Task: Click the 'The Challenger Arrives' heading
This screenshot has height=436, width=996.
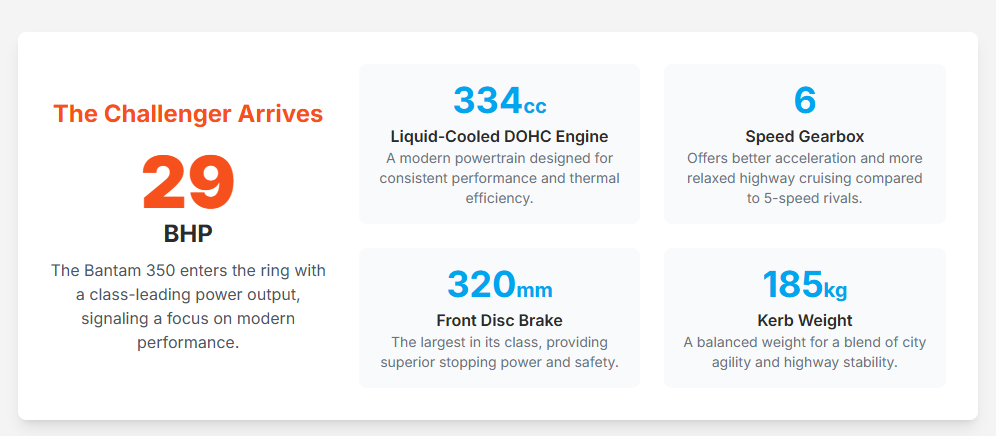Action: click(188, 114)
